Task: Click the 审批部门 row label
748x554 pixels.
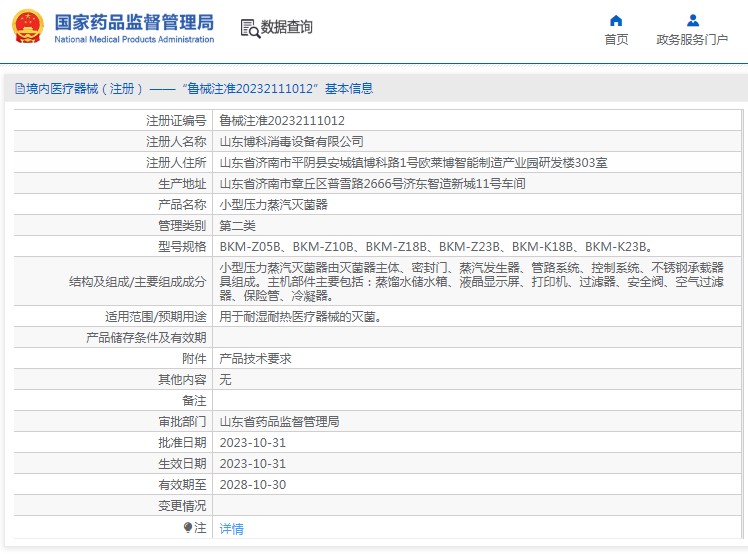Action: pos(182,422)
